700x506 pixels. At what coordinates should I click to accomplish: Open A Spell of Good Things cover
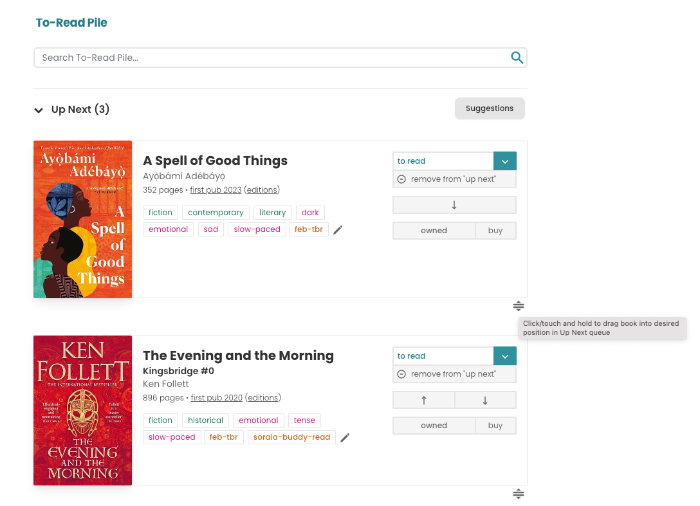[83, 219]
